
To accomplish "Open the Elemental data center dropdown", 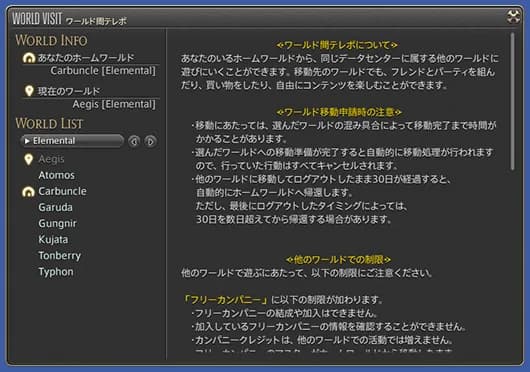I will (72, 141).
